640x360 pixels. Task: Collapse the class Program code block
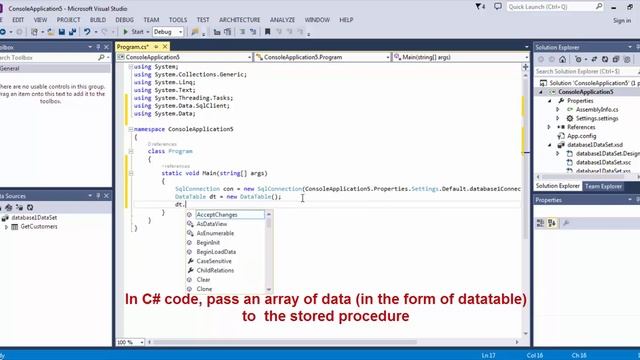[x=131, y=151]
